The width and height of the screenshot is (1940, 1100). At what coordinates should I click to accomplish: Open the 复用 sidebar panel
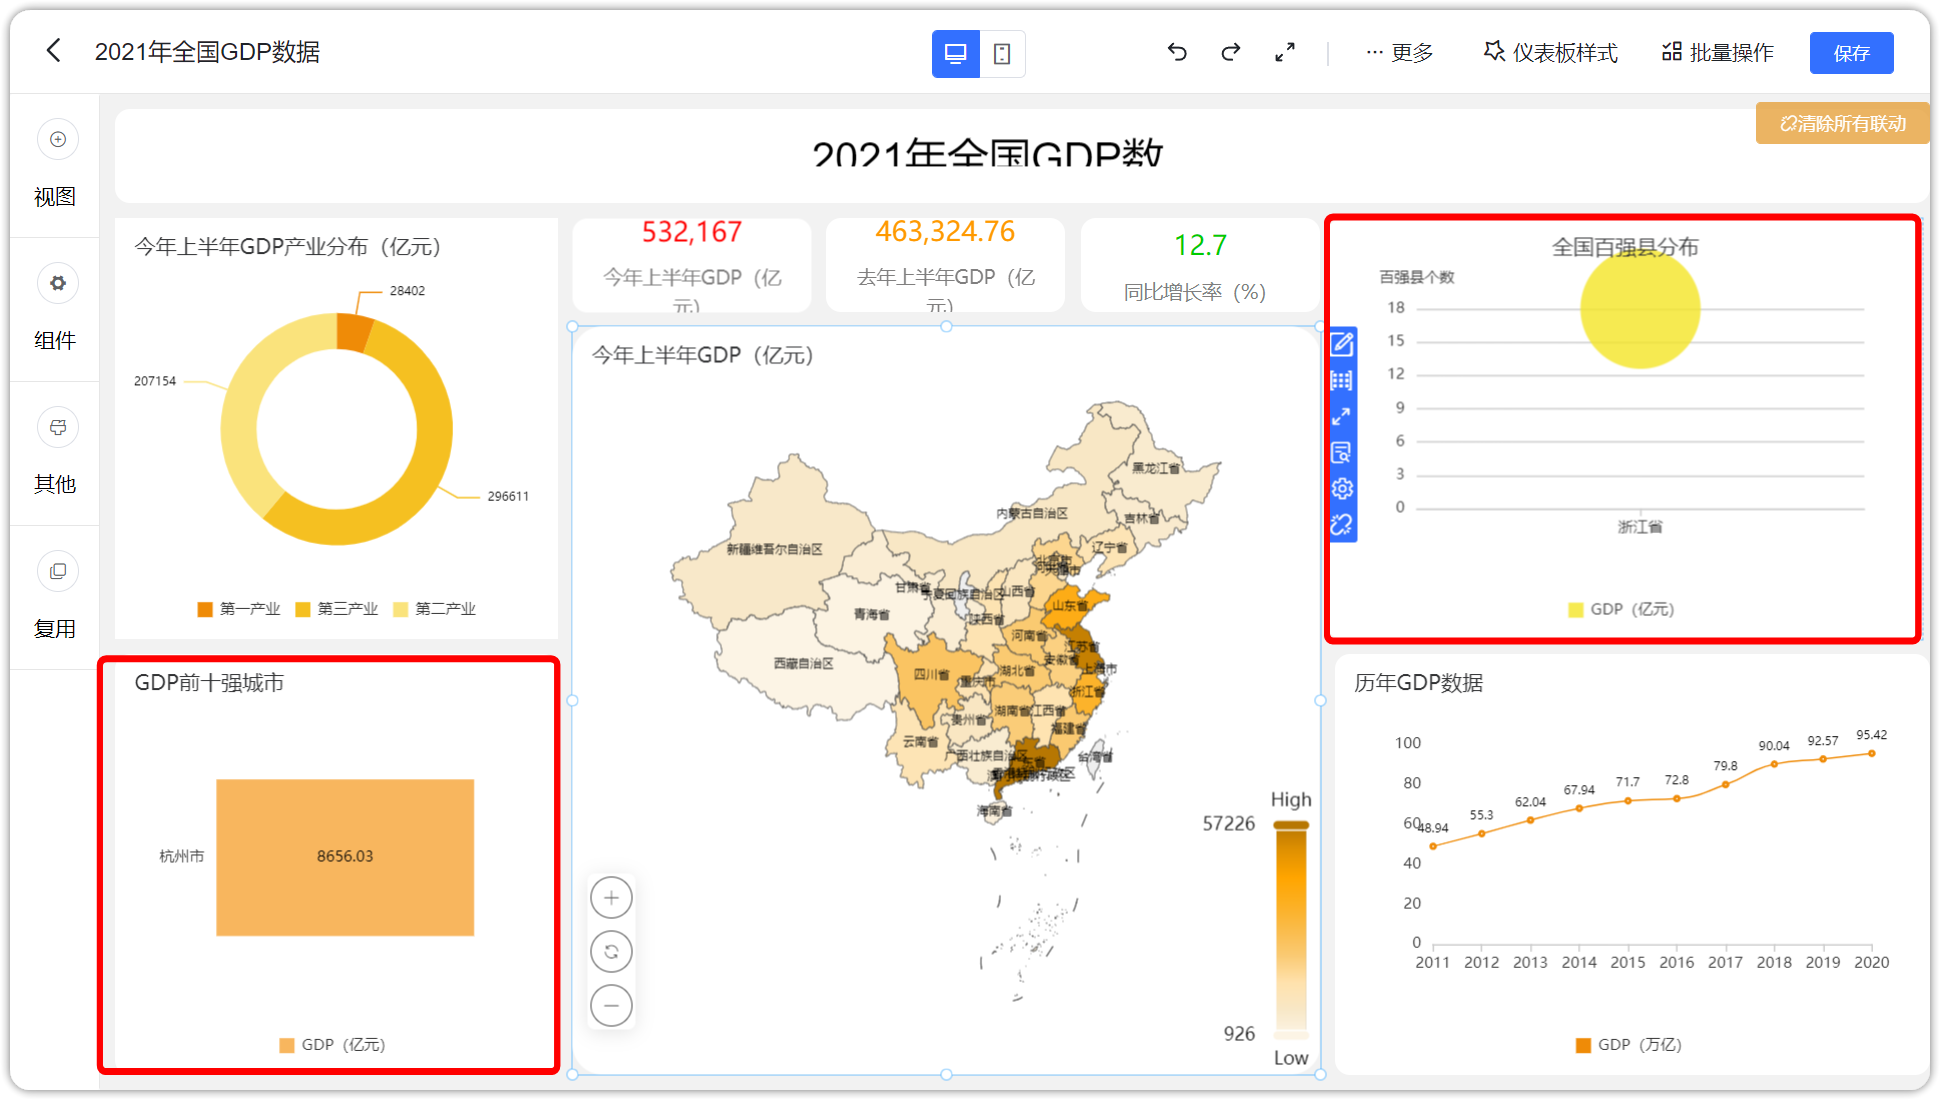55,598
